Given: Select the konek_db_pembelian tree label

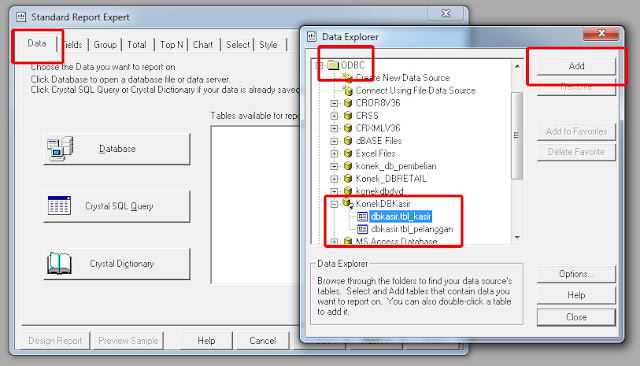Looking at the screenshot, I should (x=396, y=166).
